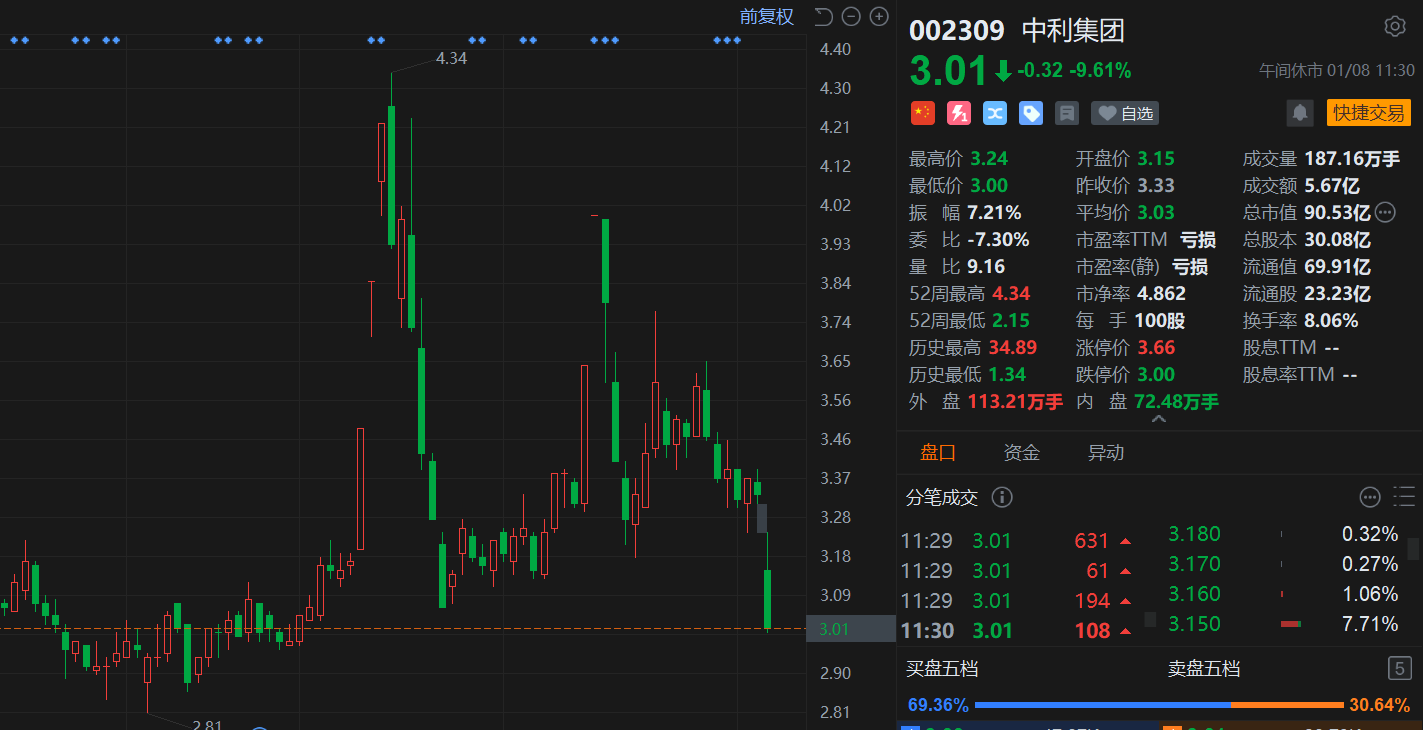
Task: Toggle 自选 watchlist favorite heart
Action: click(1125, 113)
